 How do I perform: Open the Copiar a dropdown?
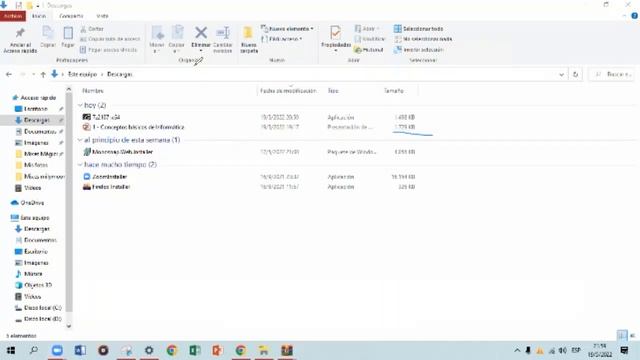pyautogui.click(x=177, y=48)
